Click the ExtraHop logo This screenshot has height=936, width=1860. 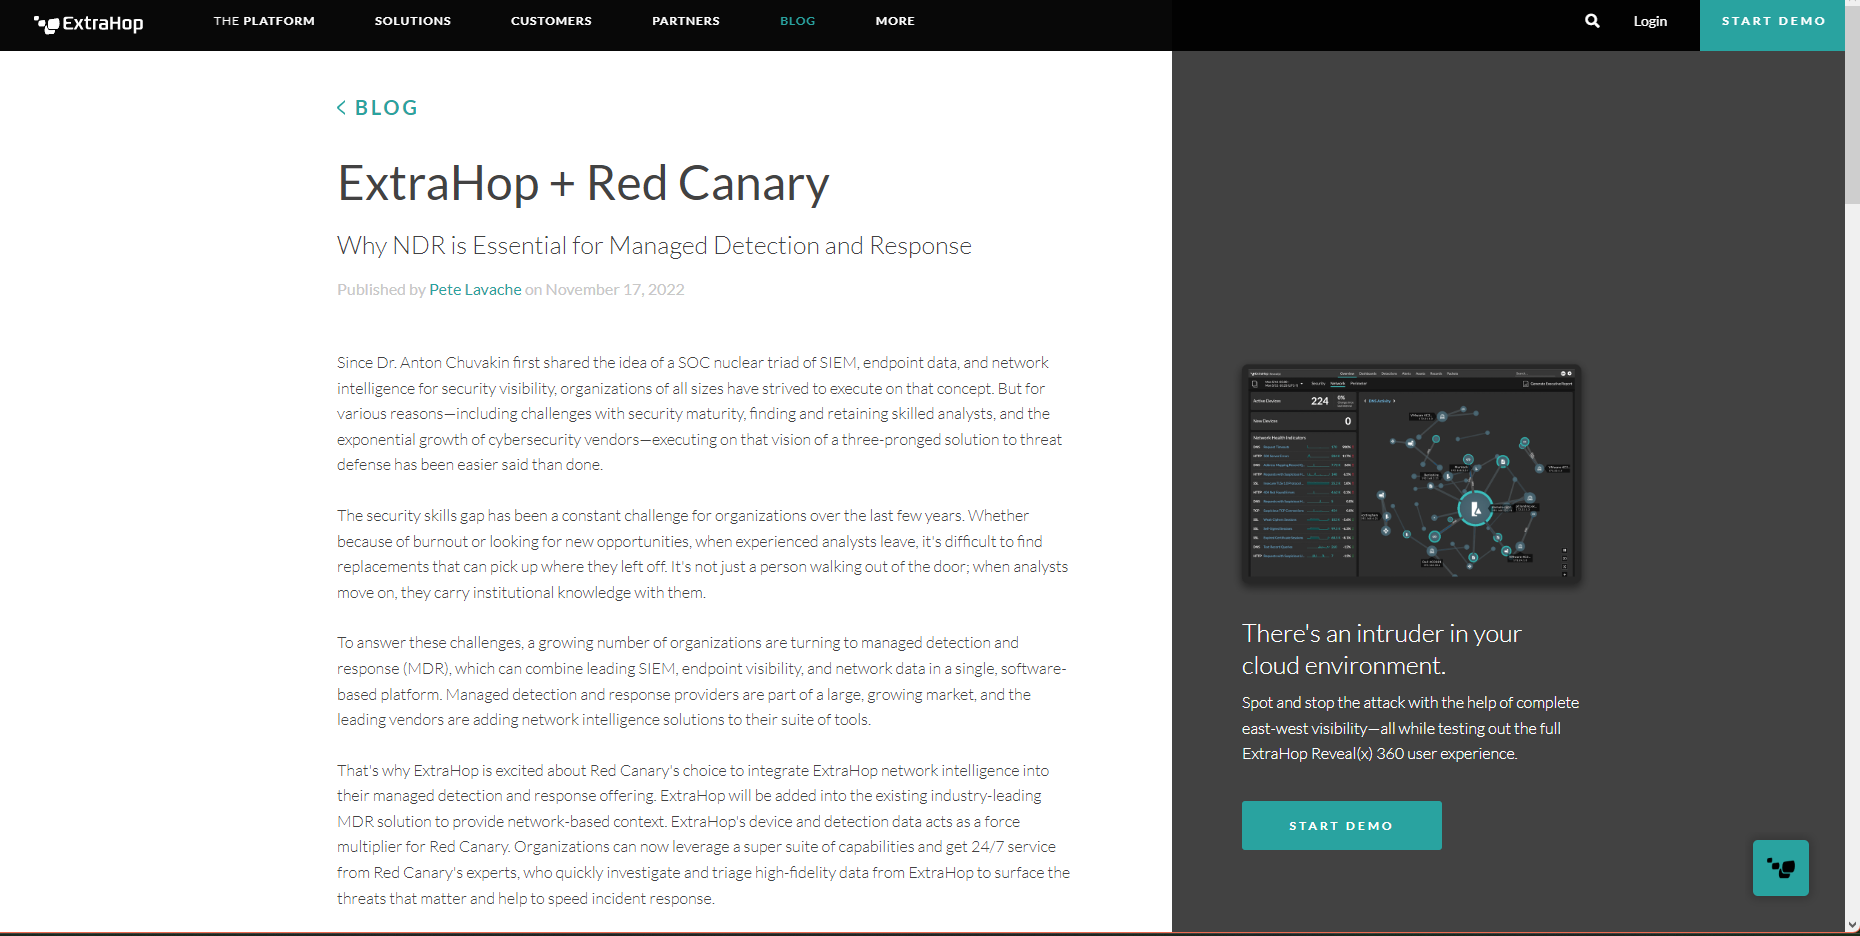89,23
